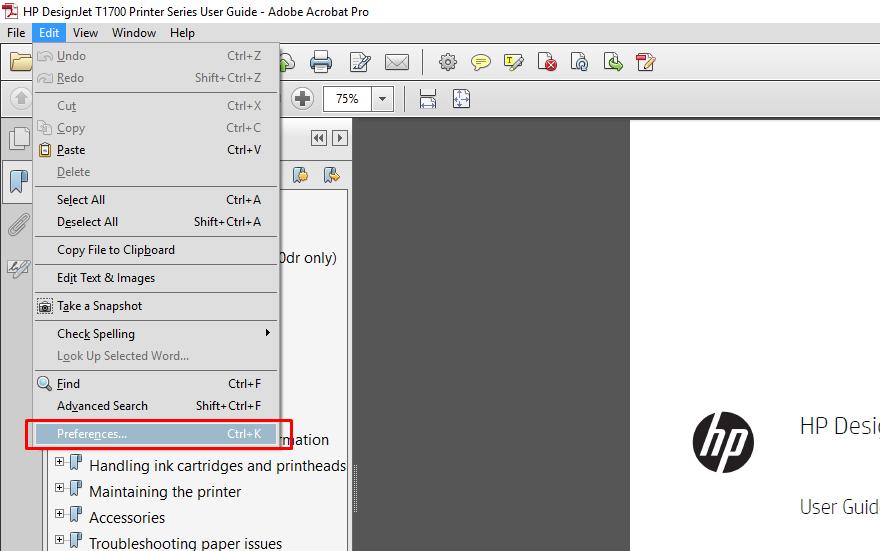This screenshot has height=551, width=880.
Task: Click the Print toolbar icon
Action: pos(320,62)
